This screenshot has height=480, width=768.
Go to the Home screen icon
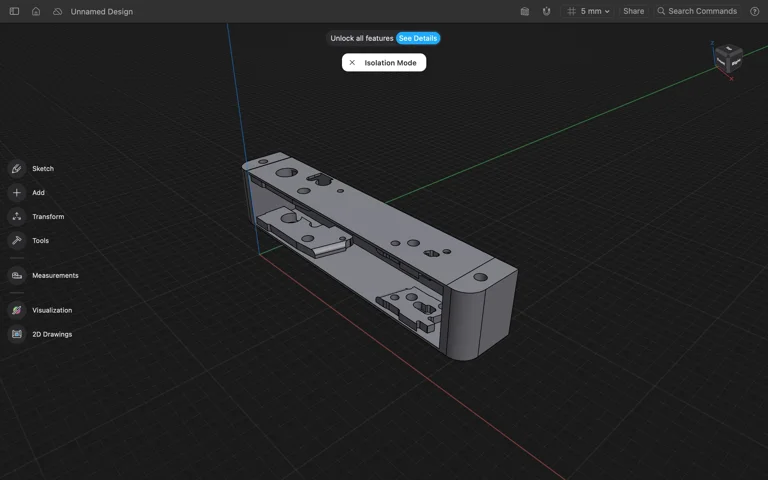tap(36, 12)
